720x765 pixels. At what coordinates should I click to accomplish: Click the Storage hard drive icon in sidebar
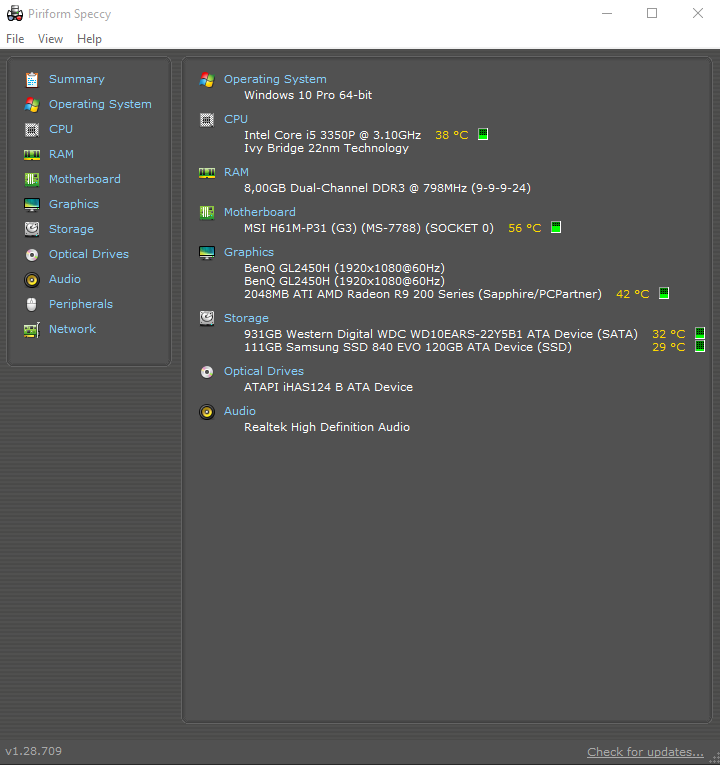pos(32,229)
